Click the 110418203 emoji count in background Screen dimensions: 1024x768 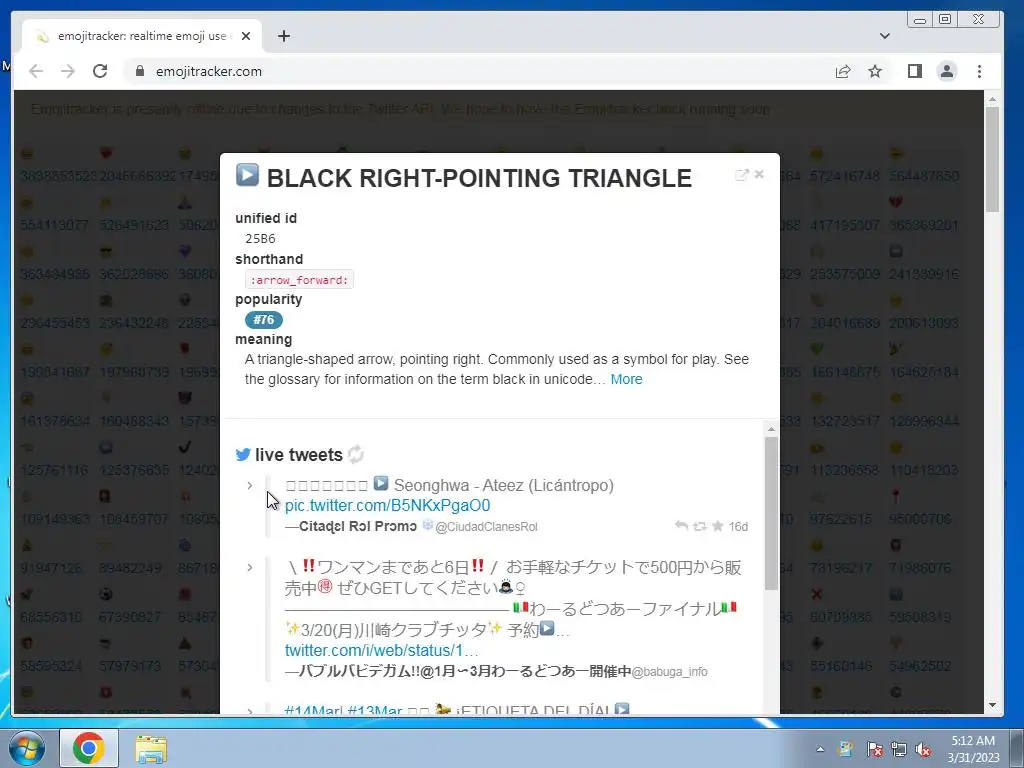coord(923,470)
